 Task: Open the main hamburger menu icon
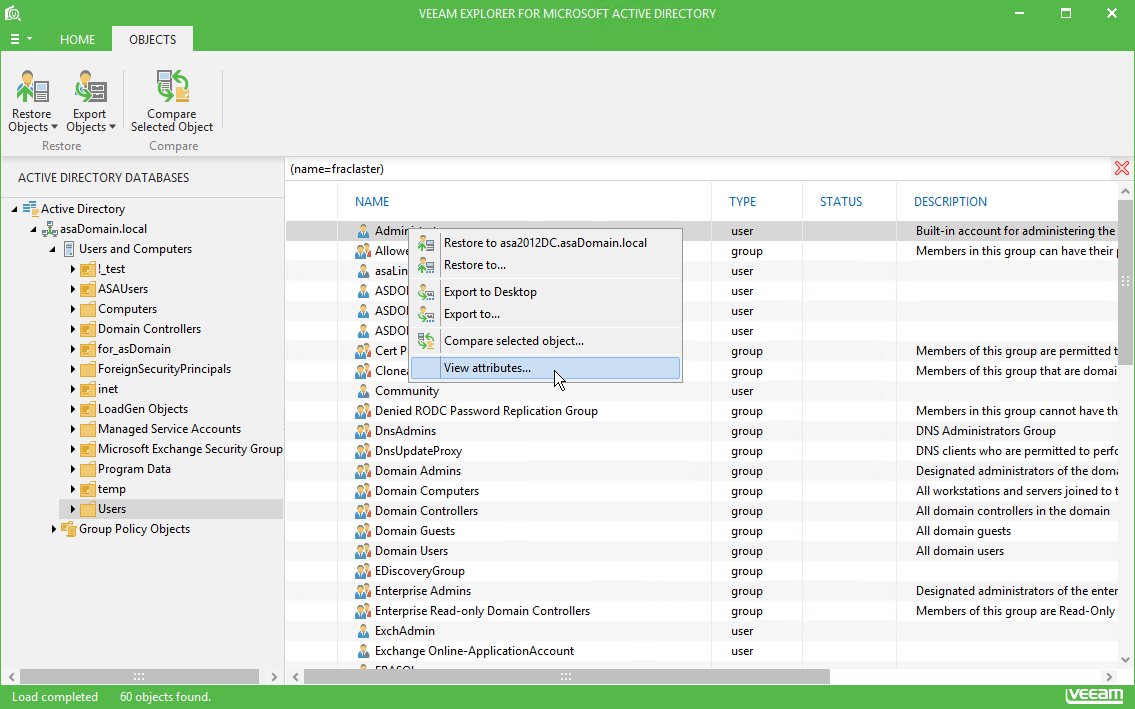(x=14, y=39)
